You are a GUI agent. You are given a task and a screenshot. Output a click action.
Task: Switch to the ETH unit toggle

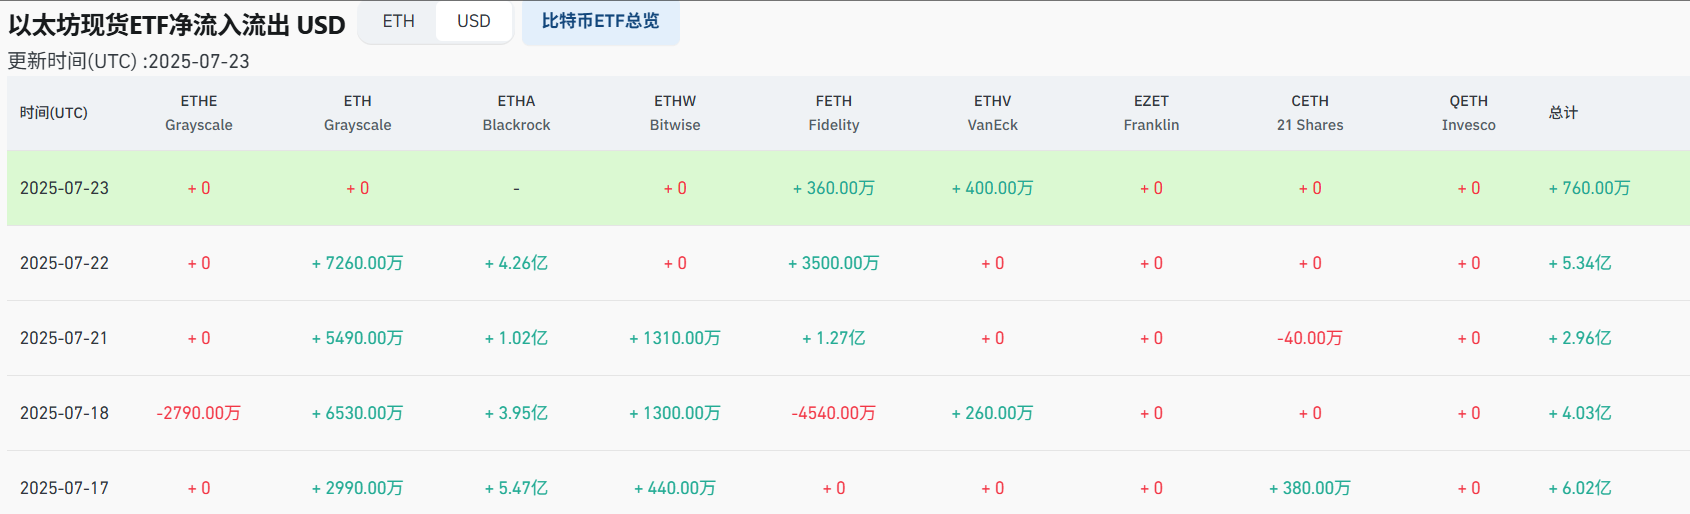[398, 21]
